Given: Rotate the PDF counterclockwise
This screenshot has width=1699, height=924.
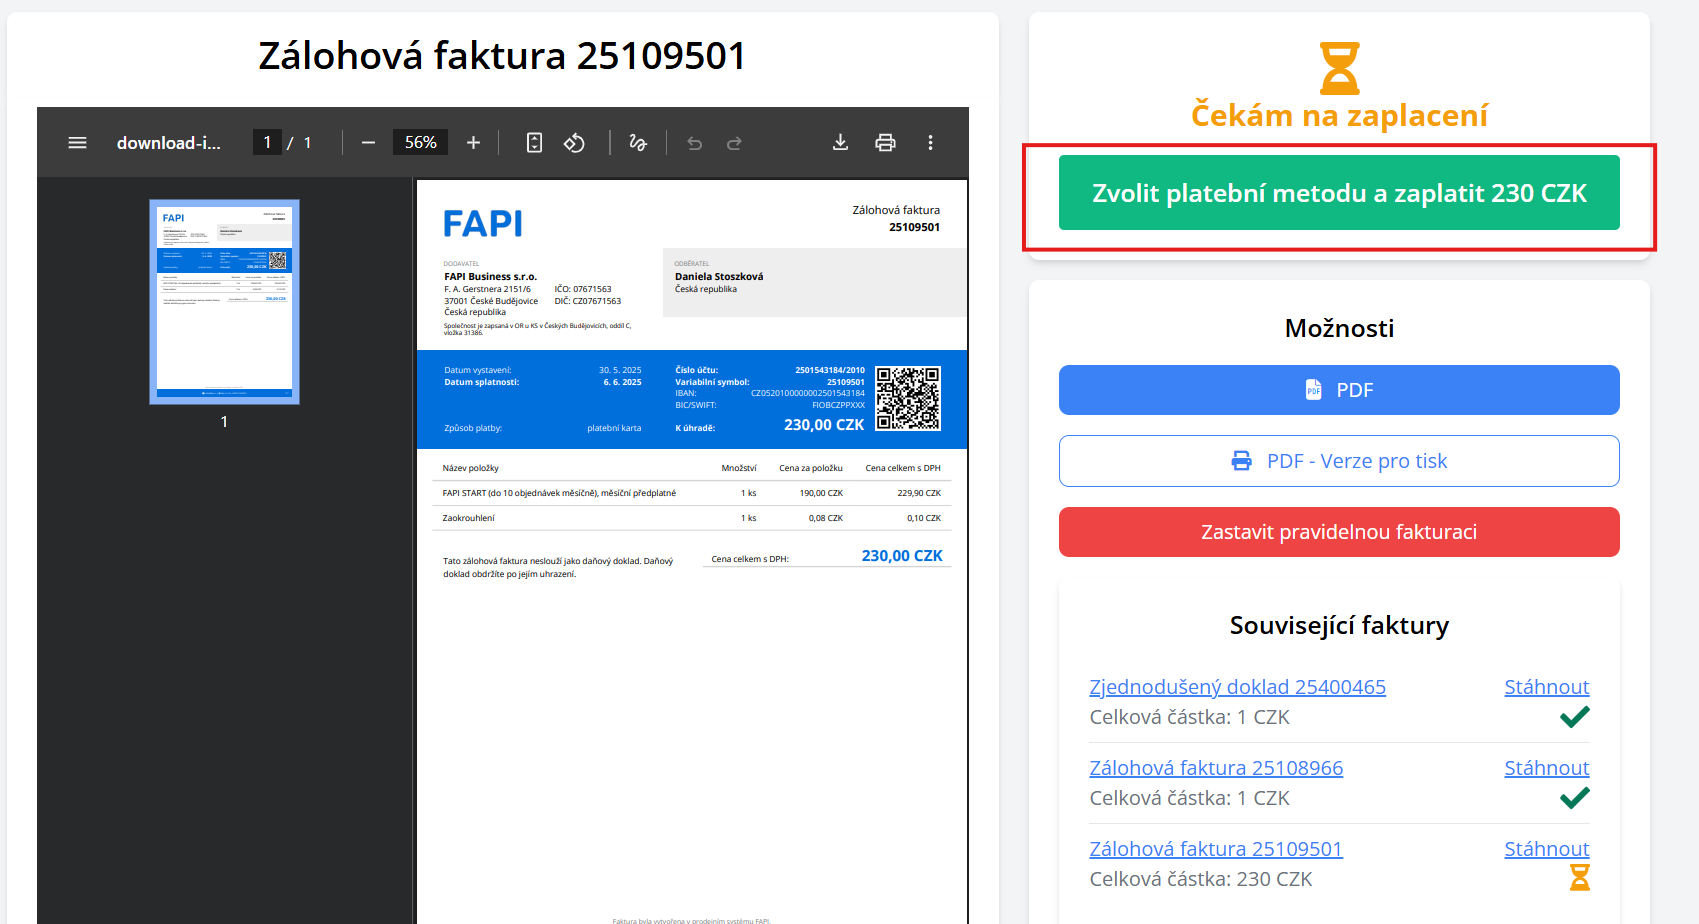Looking at the screenshot, I should 574,143.
